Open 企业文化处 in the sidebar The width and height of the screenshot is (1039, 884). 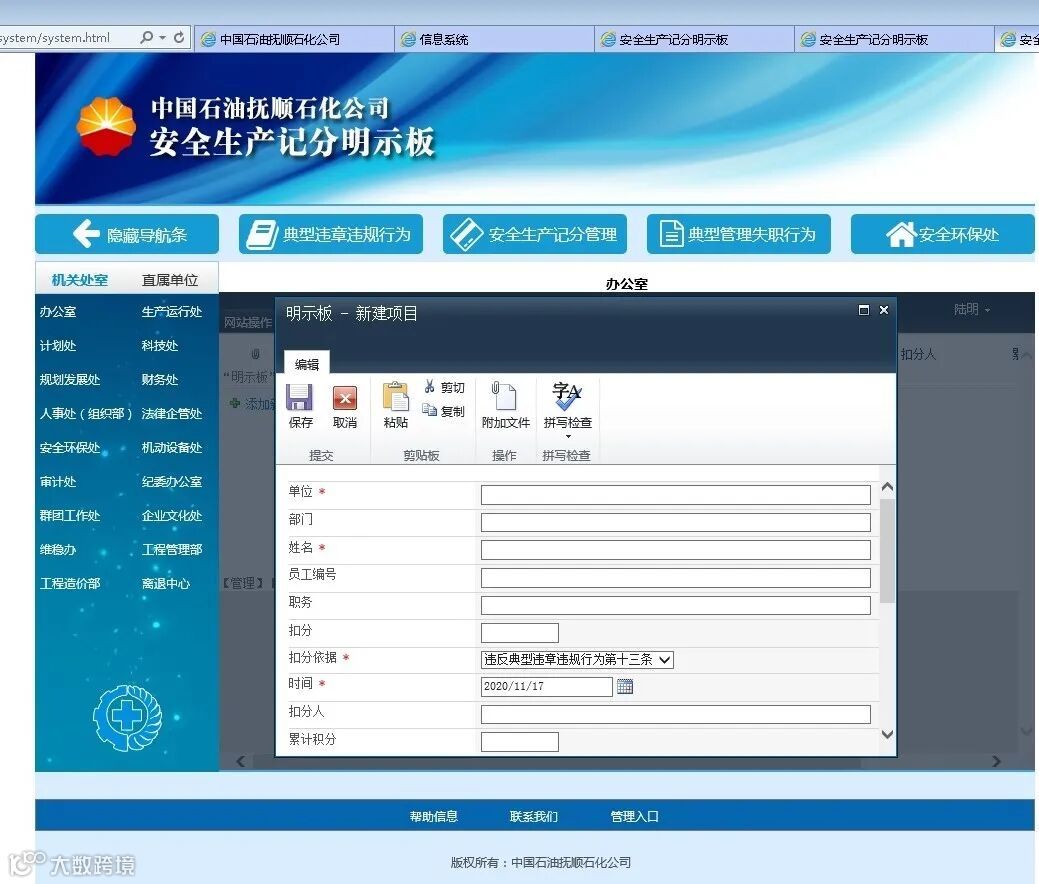[x=172, y=516]
